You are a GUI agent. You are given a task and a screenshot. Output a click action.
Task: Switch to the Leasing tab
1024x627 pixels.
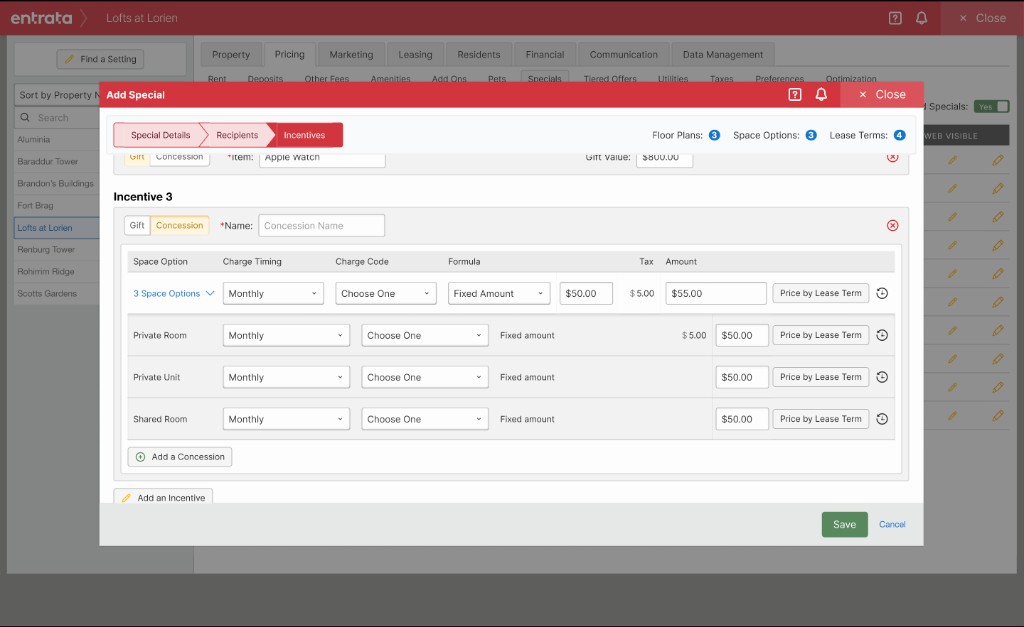pyautogui.click(x=415, y=55)
